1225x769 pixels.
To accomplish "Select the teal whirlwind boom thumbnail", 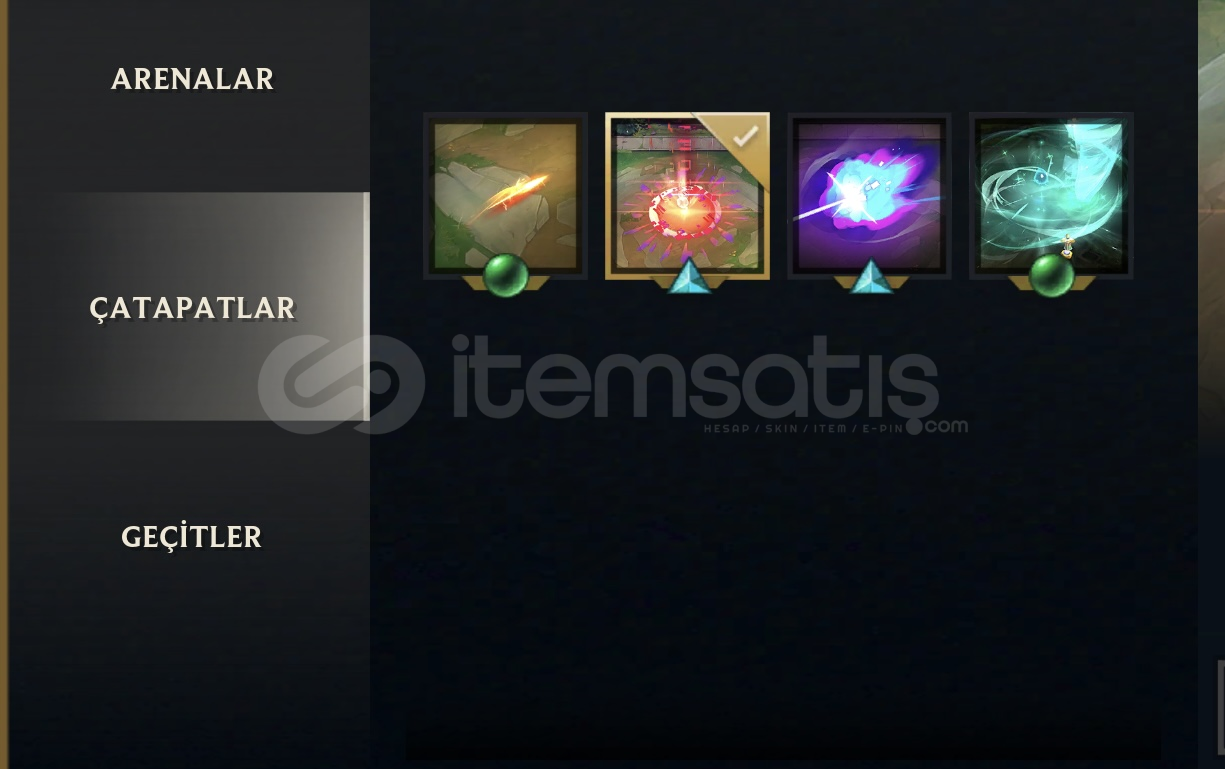I will pos(1051,196).
